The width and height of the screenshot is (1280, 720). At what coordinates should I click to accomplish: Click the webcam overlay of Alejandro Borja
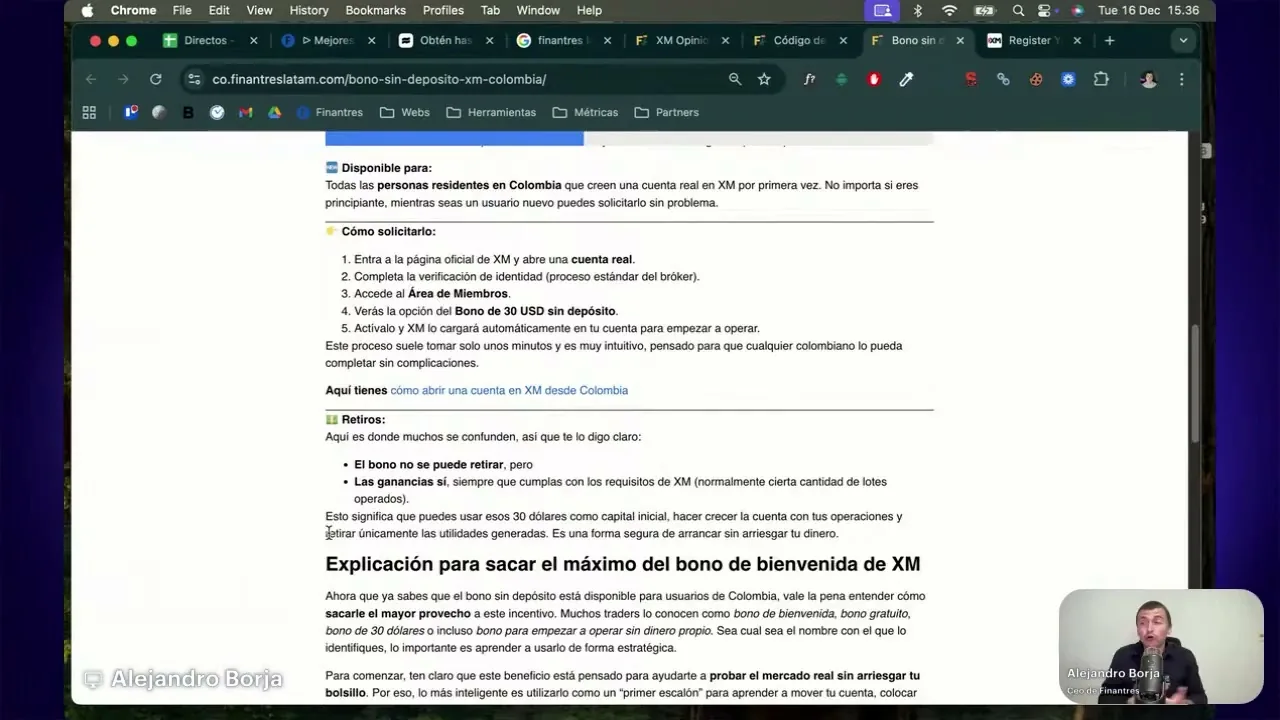(x=1160, y=646)
